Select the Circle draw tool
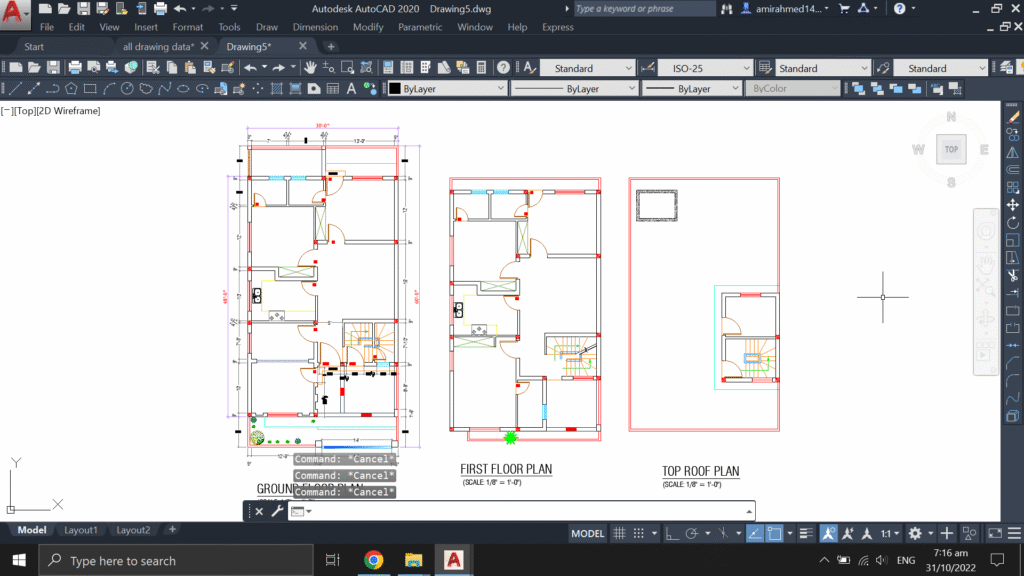 point(127,89)
